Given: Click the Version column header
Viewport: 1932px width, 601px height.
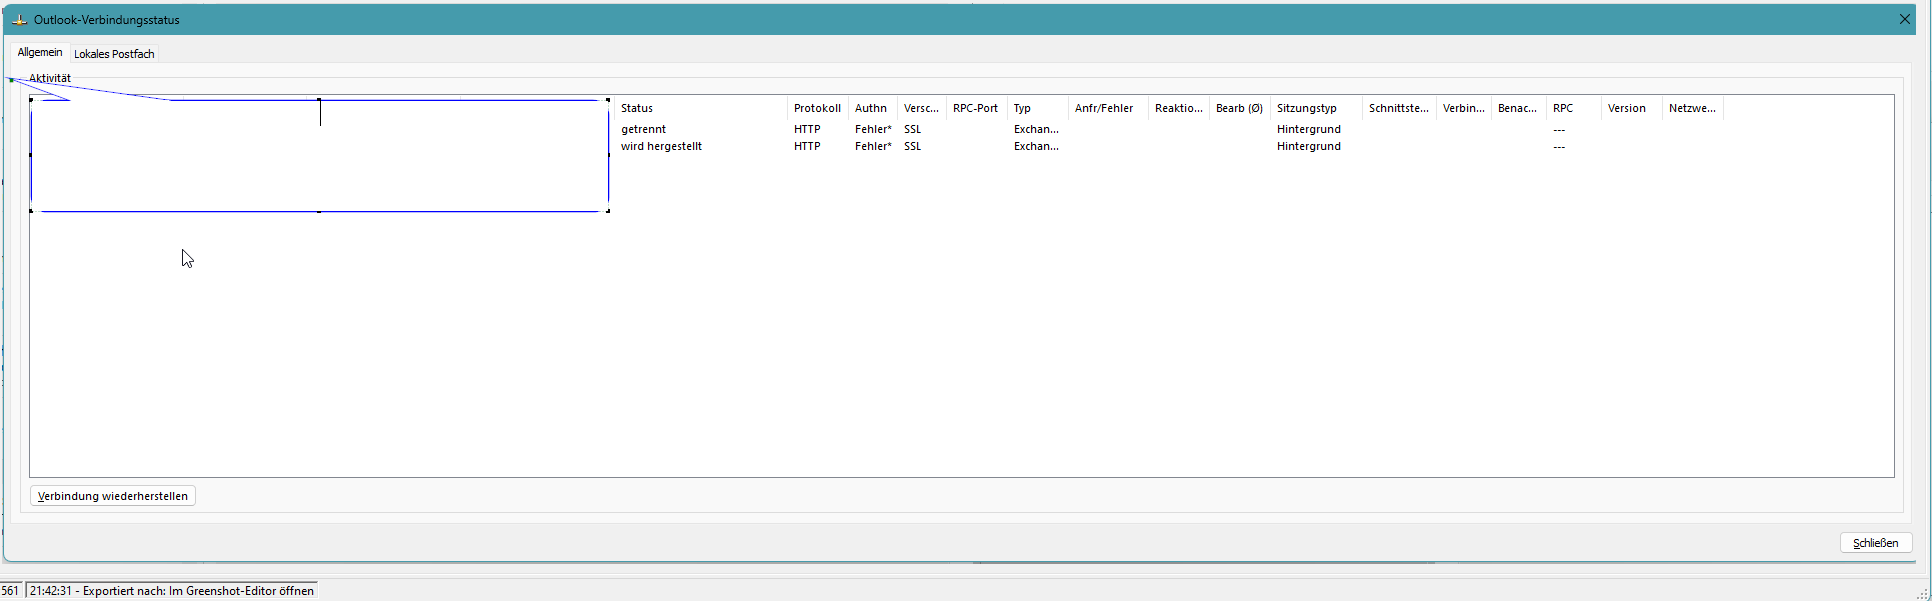Looking at the screenshot, I should click(1631, 108).
